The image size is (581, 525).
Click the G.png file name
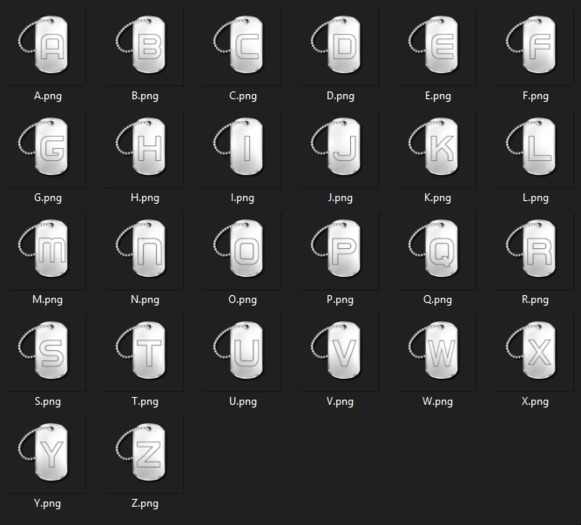tap(48, 198)
